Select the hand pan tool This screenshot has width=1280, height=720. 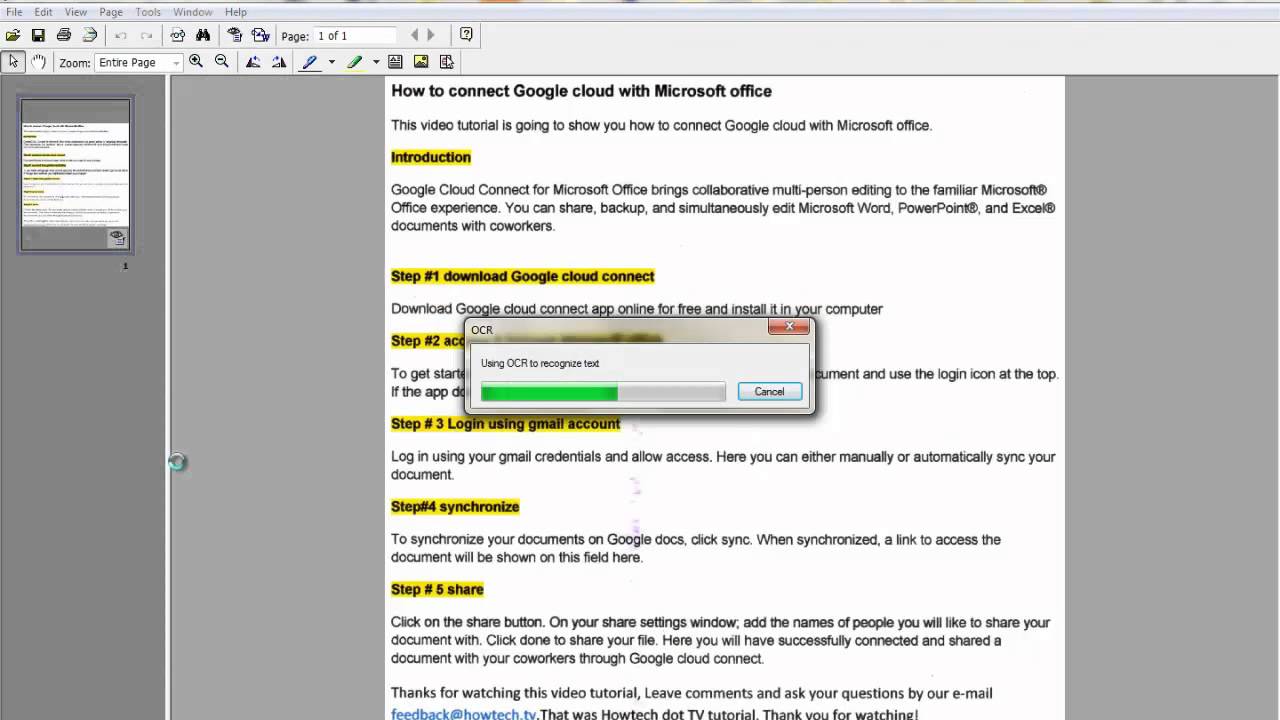coord(38,62)
